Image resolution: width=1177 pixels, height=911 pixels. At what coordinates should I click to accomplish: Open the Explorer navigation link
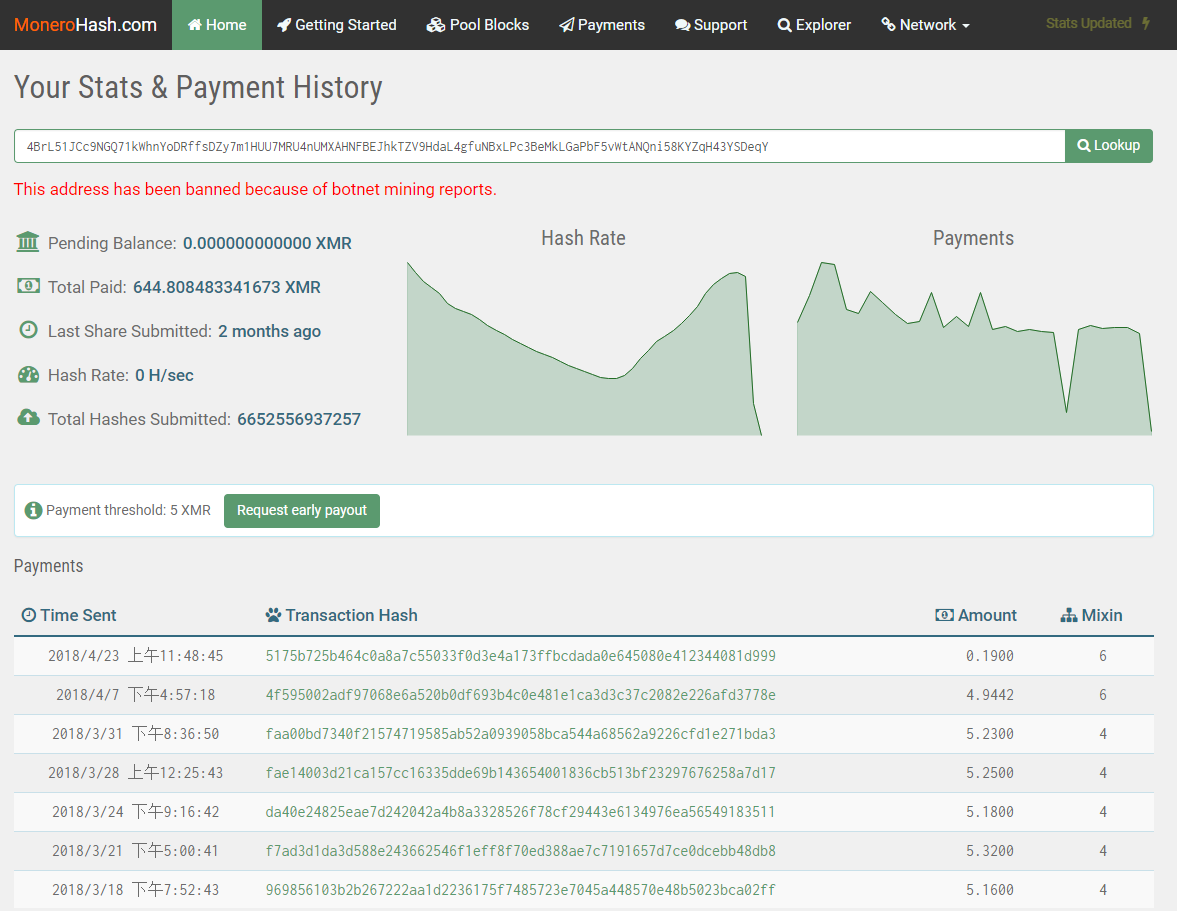(x=814, y=25)
